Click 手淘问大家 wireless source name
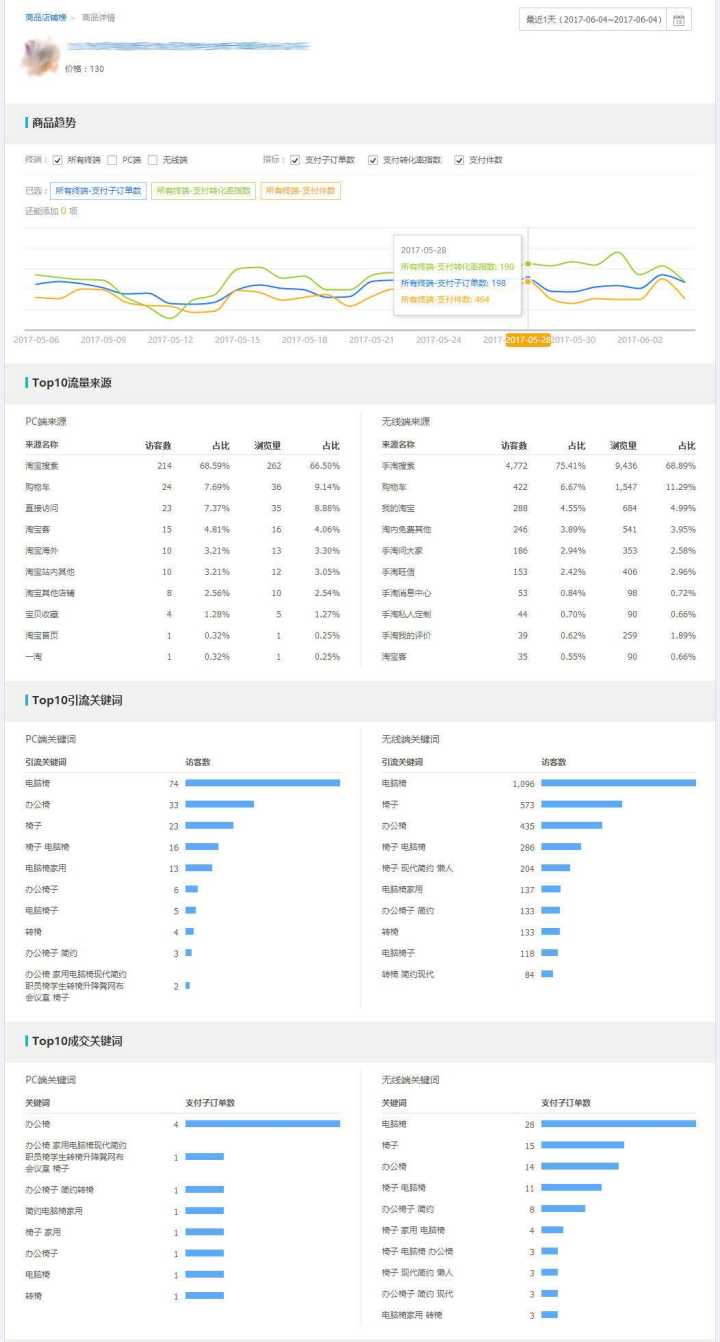The height and width of the screenshot is (1342, 720). [402, 551]
